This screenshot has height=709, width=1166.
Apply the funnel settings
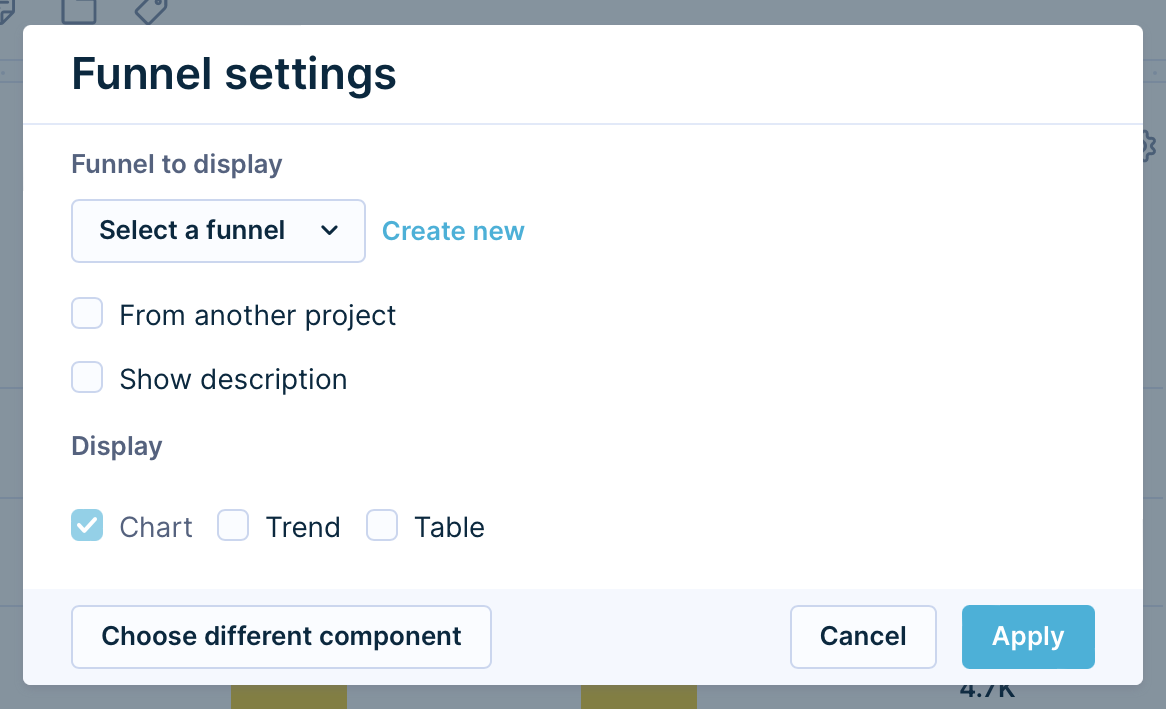tap(1028, 636)
